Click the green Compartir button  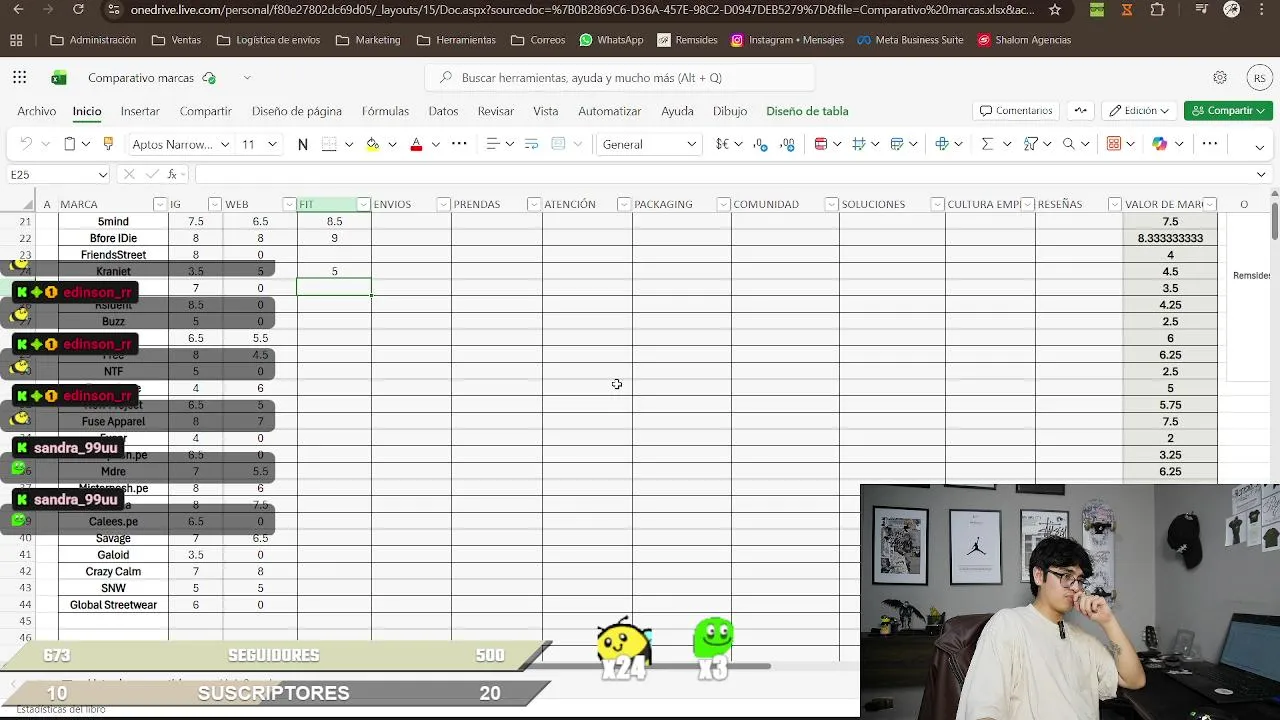1228,111
